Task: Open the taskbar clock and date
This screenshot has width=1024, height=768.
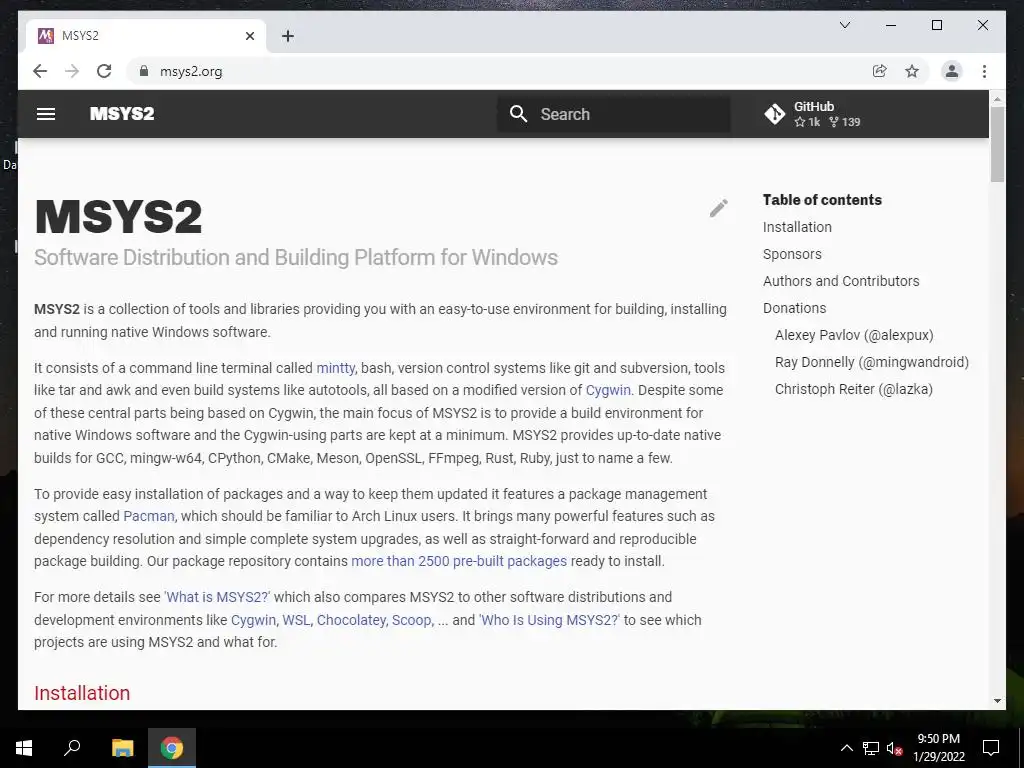Action: [x=938, y=748]
